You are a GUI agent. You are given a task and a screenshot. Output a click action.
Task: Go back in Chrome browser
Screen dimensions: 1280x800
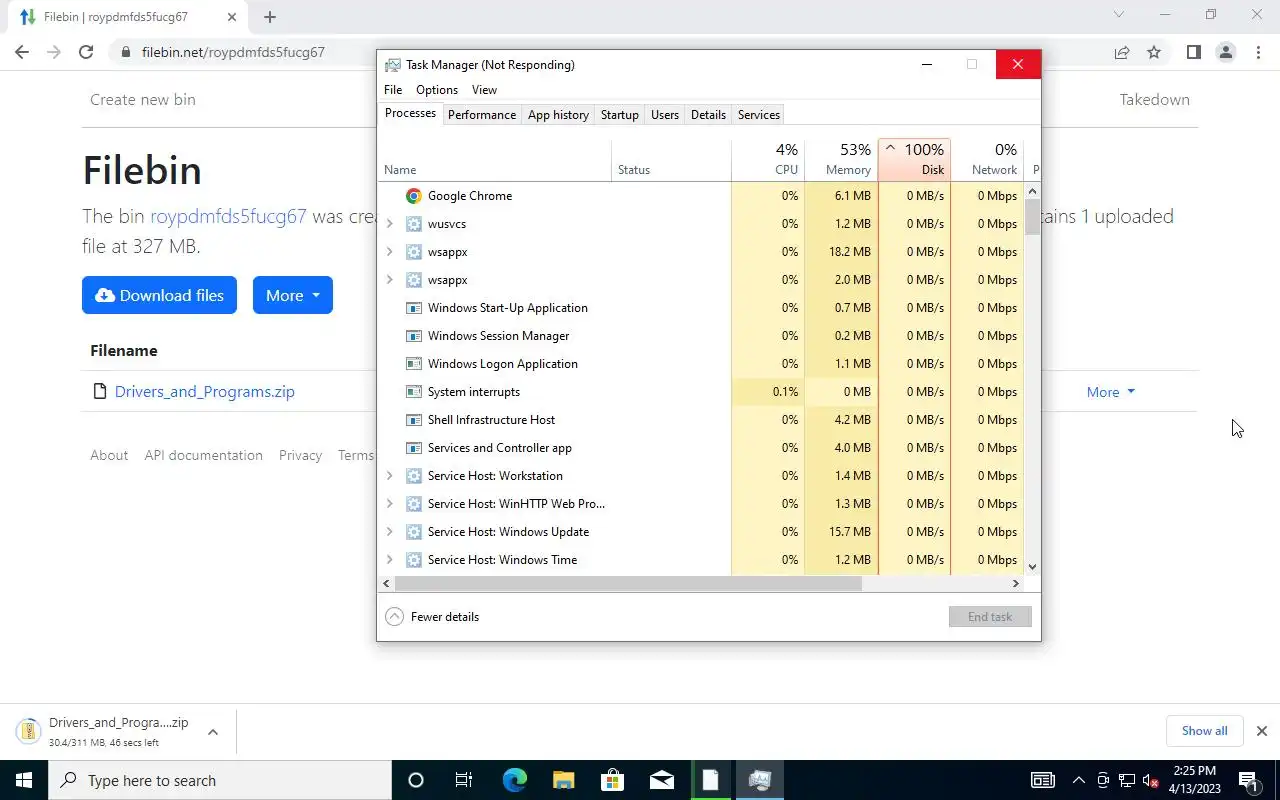pyautogui.click(x=22, y=52)
